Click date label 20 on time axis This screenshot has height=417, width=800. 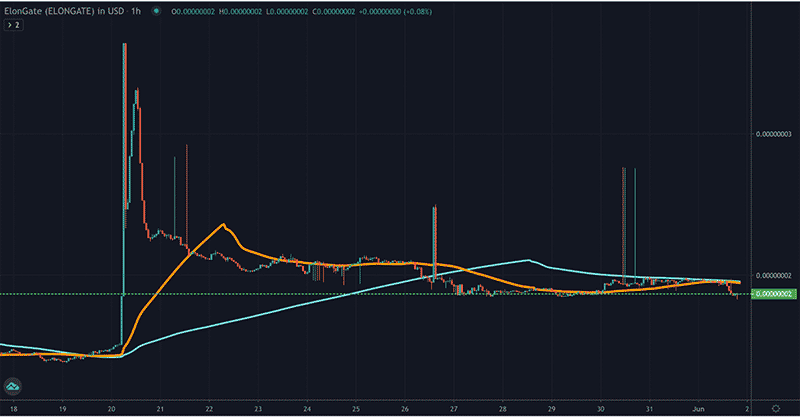point(112,409)
